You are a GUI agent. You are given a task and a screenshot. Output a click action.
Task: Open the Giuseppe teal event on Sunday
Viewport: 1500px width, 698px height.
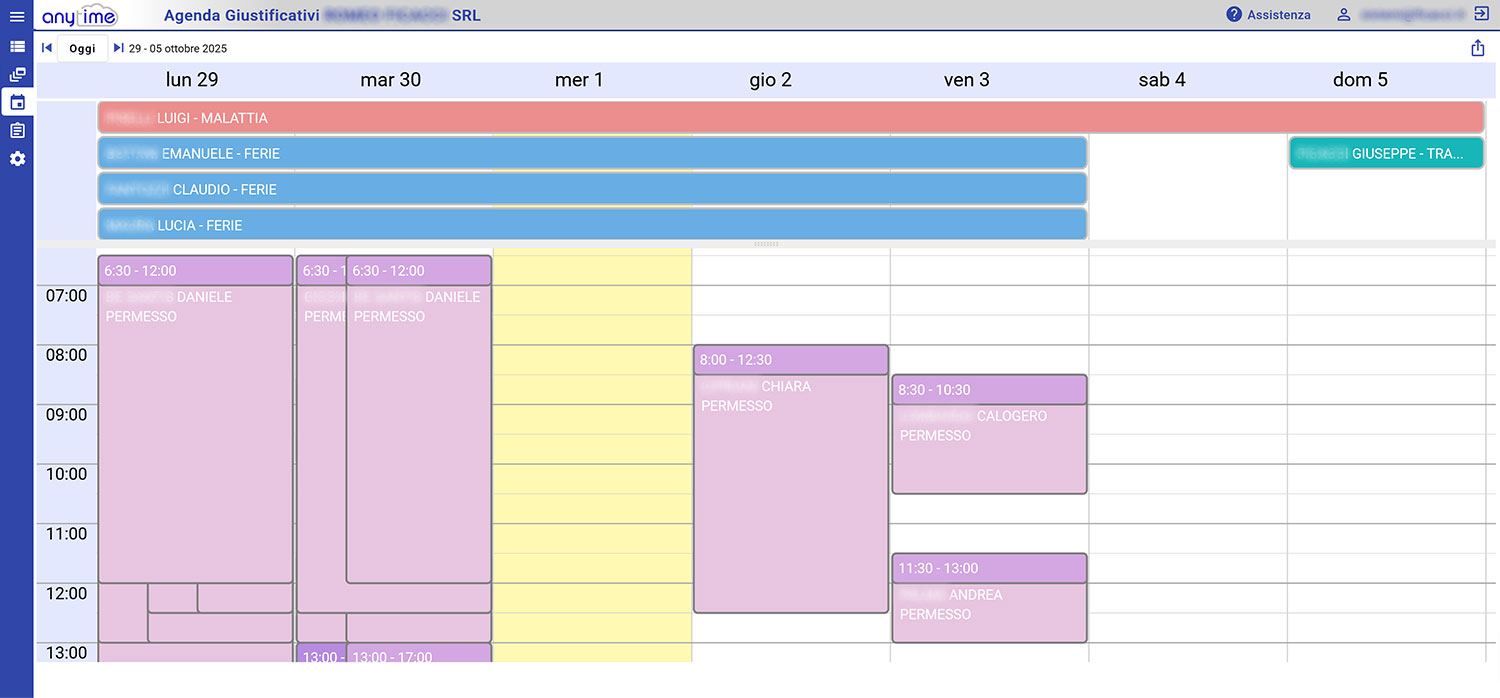coord(1385,154)
